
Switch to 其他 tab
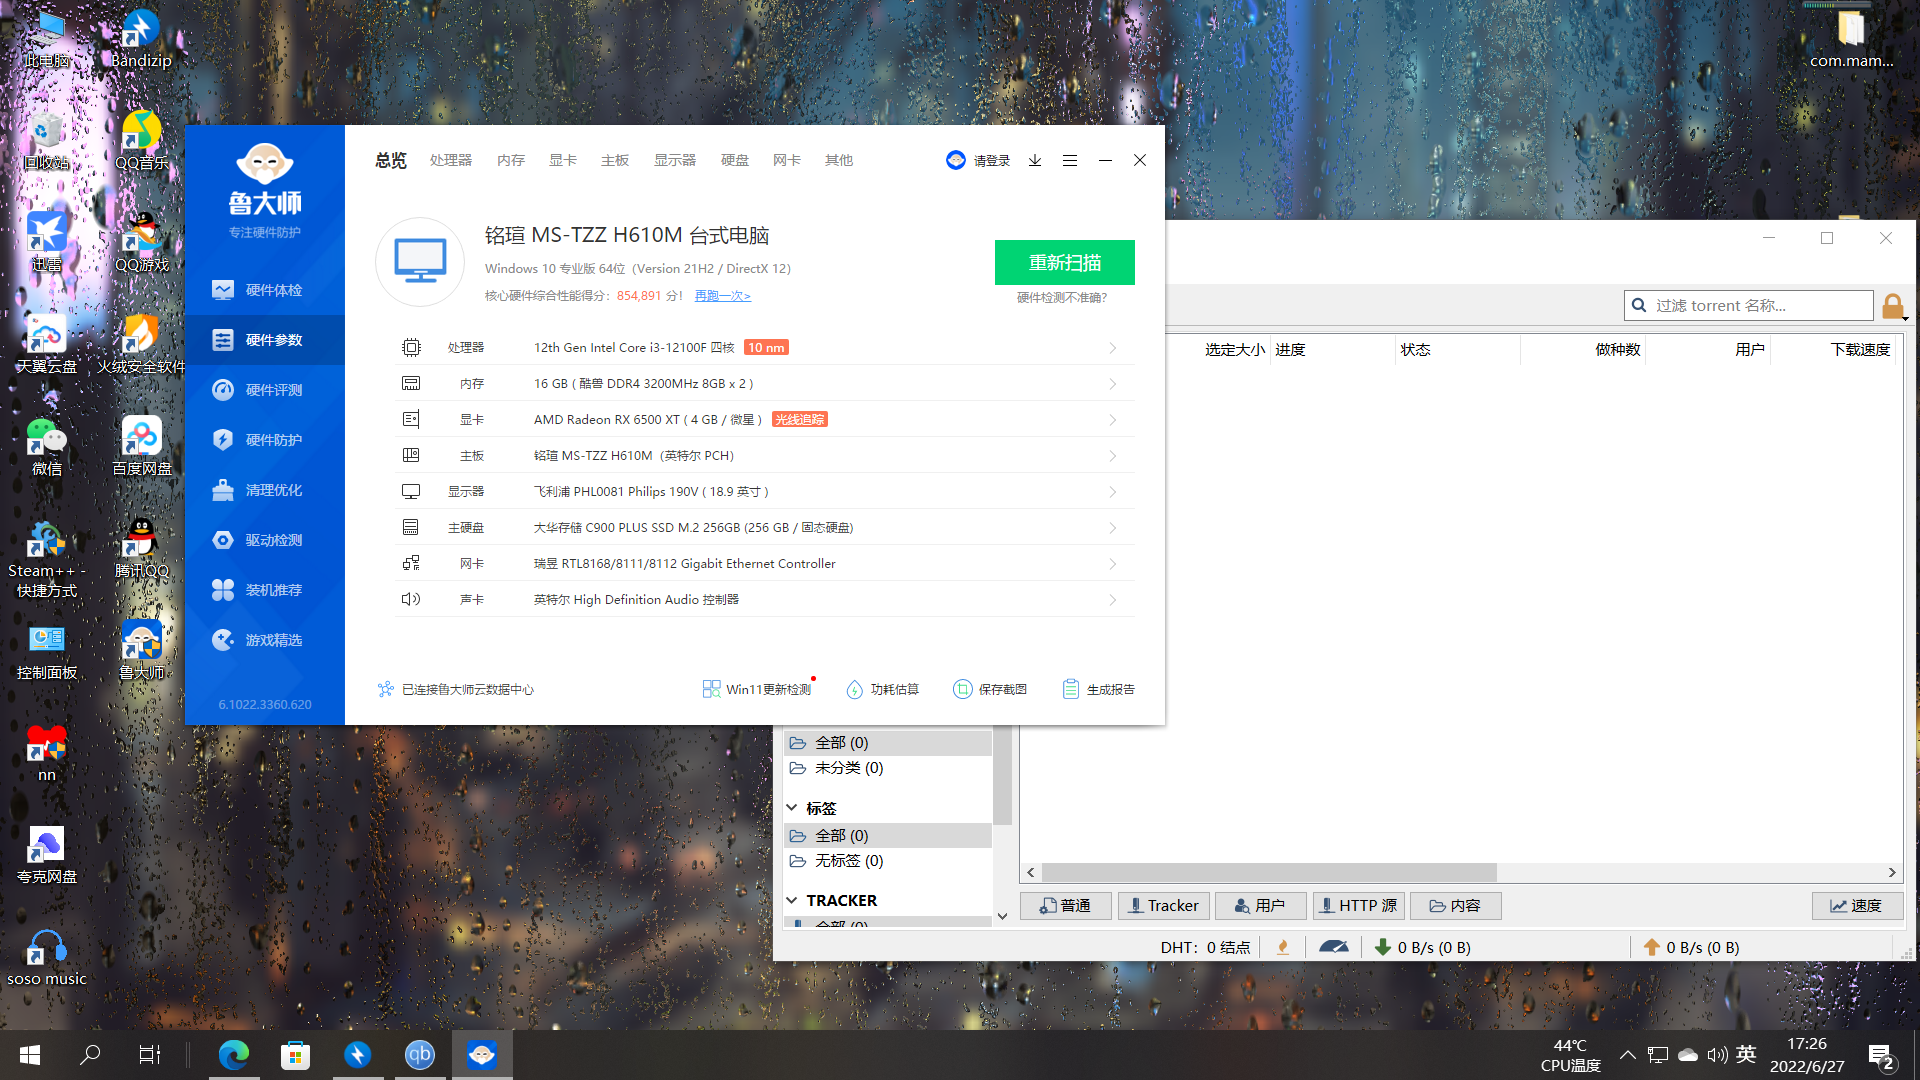tap(839, 160)
